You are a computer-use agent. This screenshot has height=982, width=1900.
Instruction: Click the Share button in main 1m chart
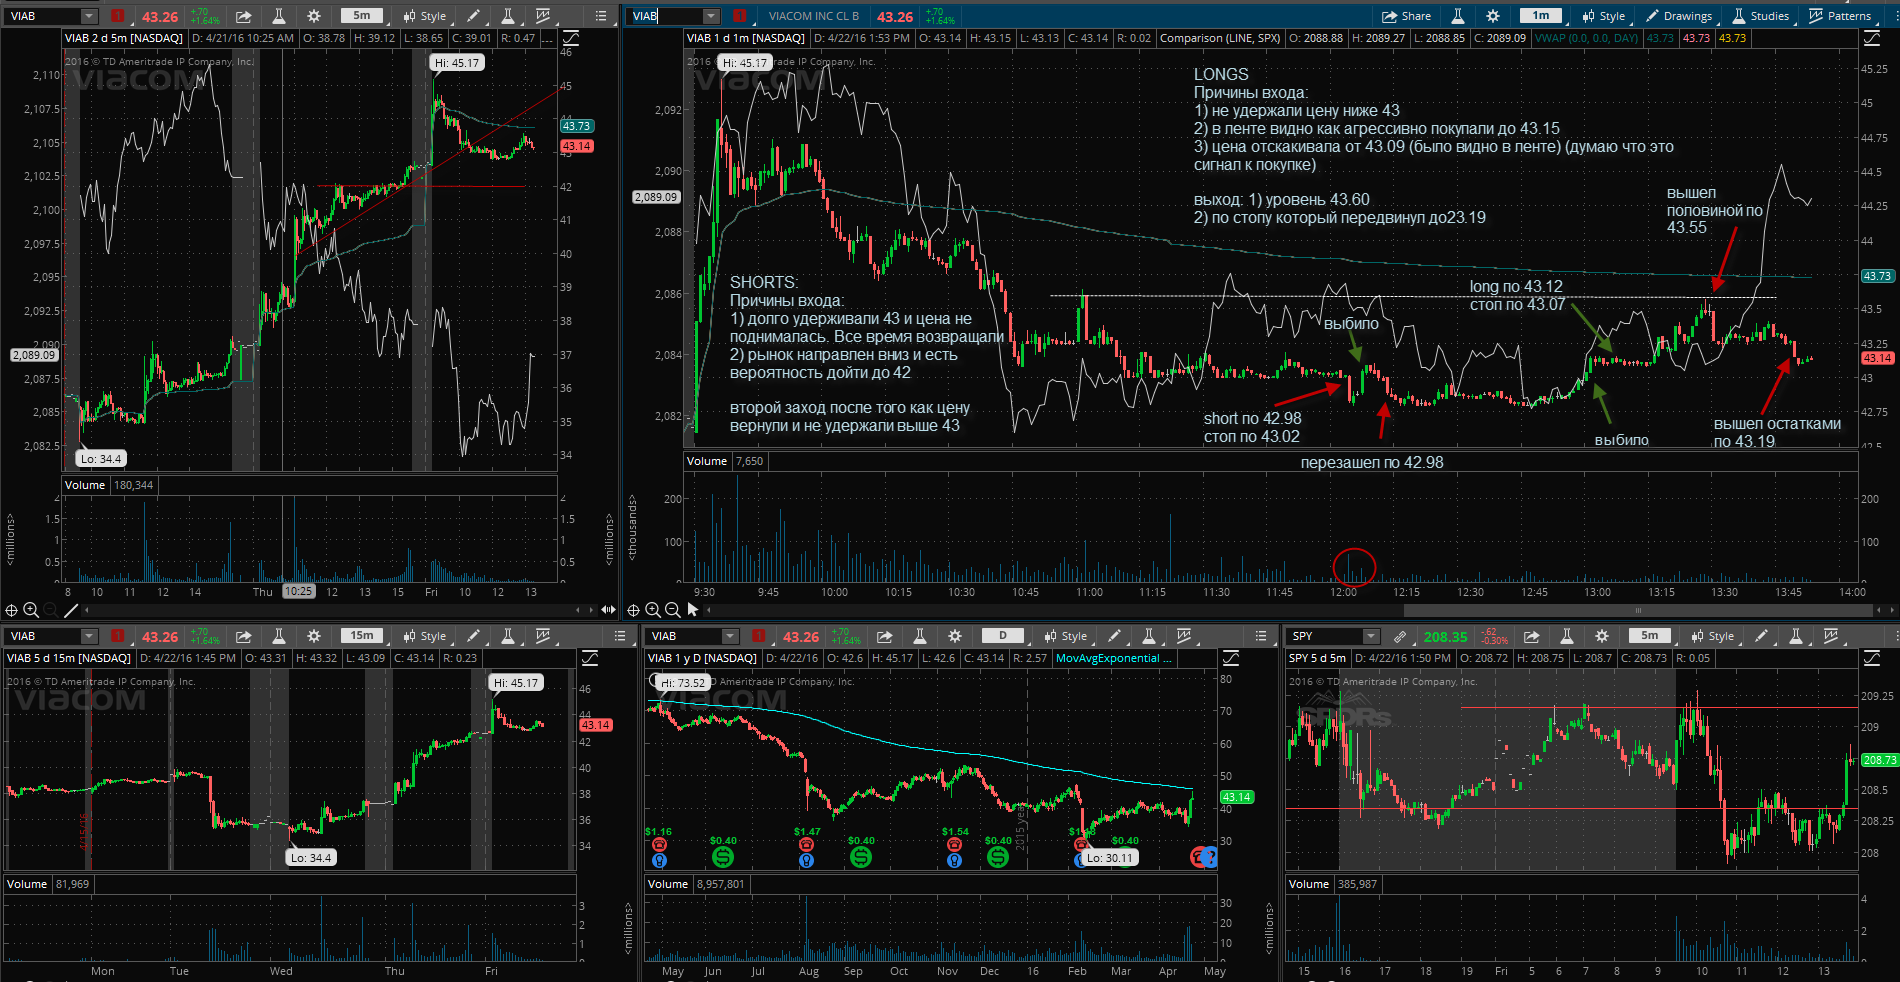coord(1406,16)
